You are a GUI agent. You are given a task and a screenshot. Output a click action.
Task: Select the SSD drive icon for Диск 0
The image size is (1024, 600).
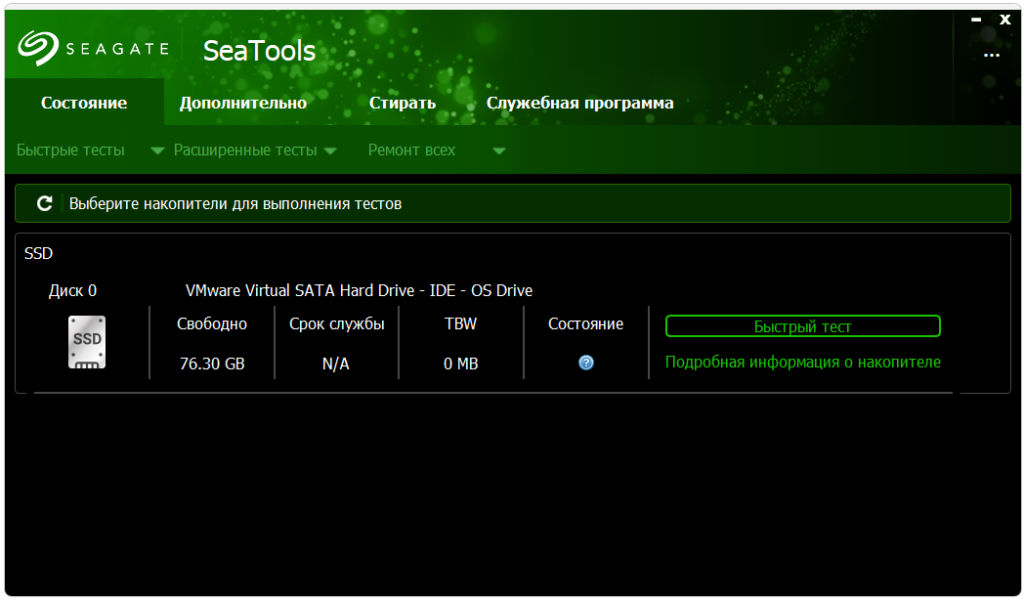(87, 343)
